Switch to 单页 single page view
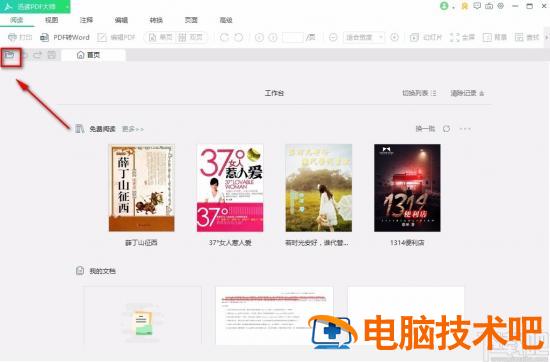This screenshot has height=362, width=550. (x=161, y=37)
